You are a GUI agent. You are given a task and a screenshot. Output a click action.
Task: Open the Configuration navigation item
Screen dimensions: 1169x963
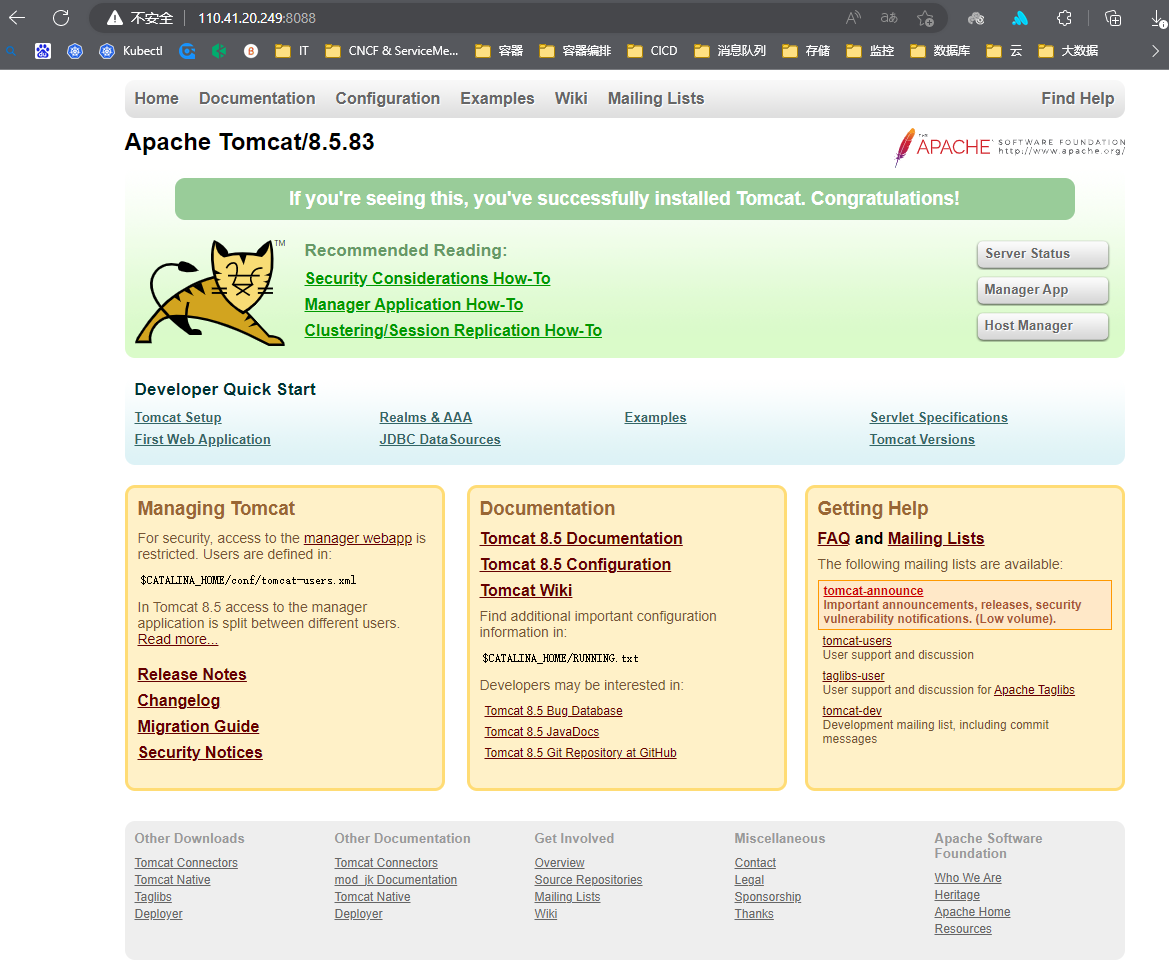pyautogui.click(x=388, y=98)
